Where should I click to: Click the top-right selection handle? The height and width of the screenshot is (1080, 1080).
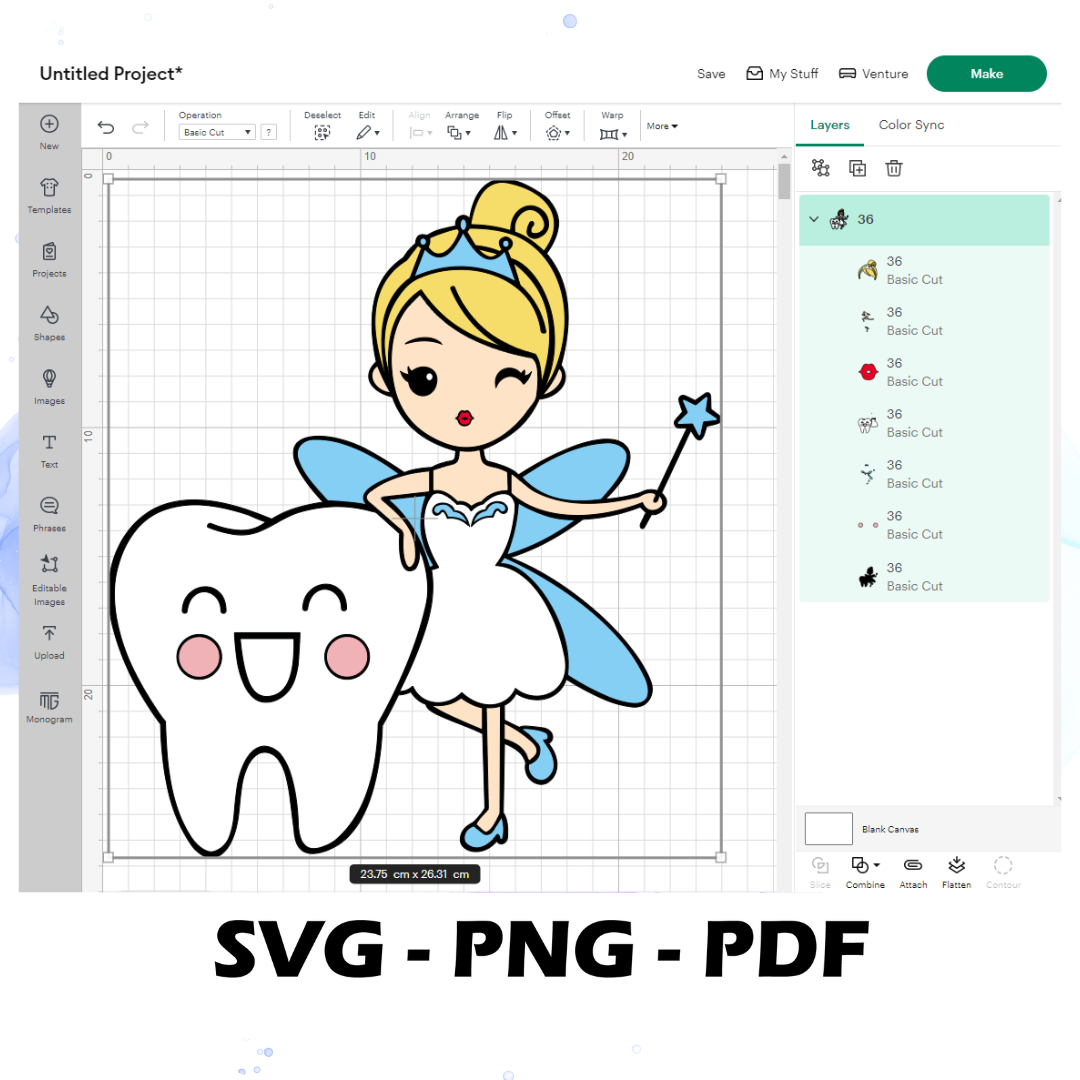[720, 179]
